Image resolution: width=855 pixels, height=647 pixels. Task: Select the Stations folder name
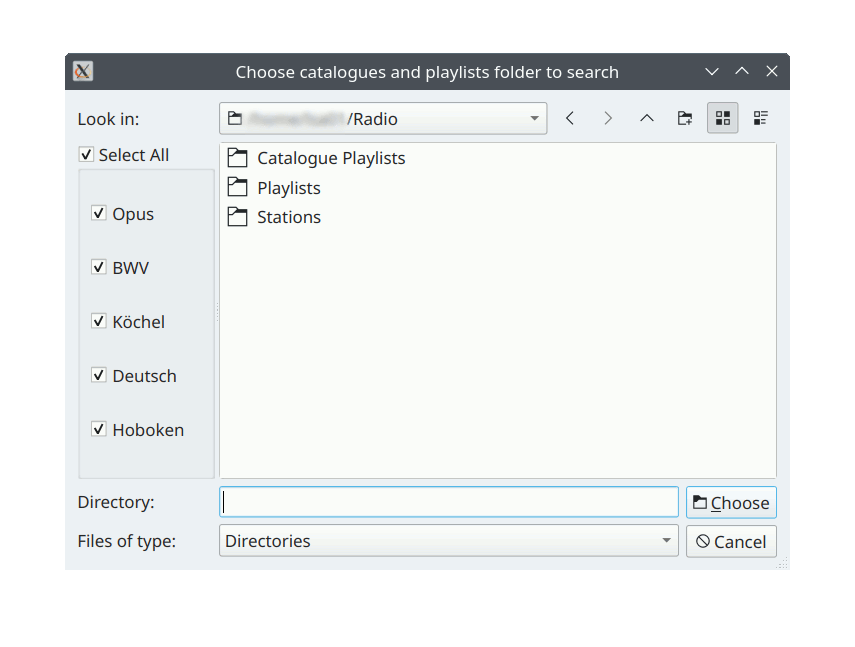[289, 217]
